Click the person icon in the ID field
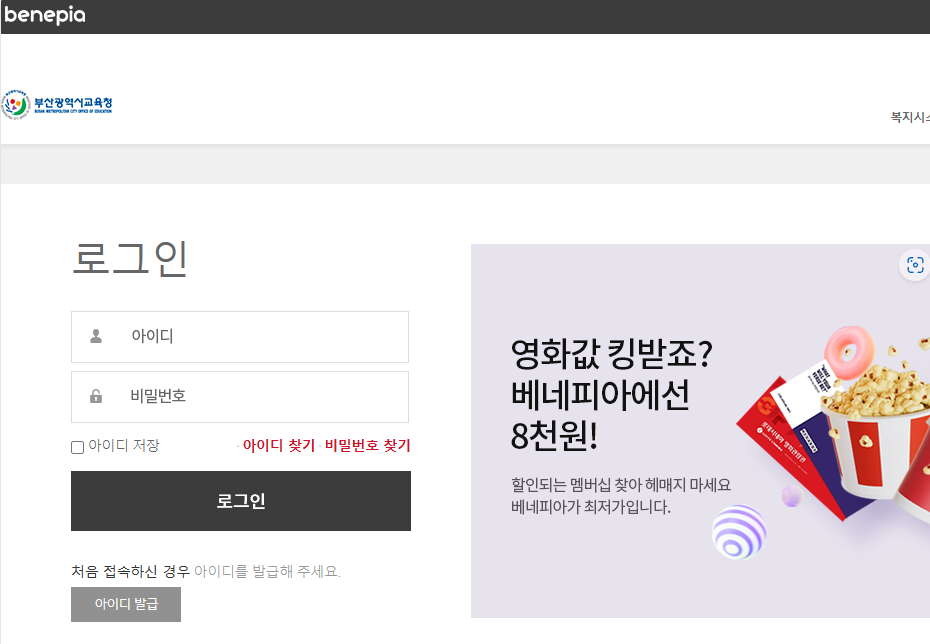Screen dimensions: 930x644 [x=94, y=336]
